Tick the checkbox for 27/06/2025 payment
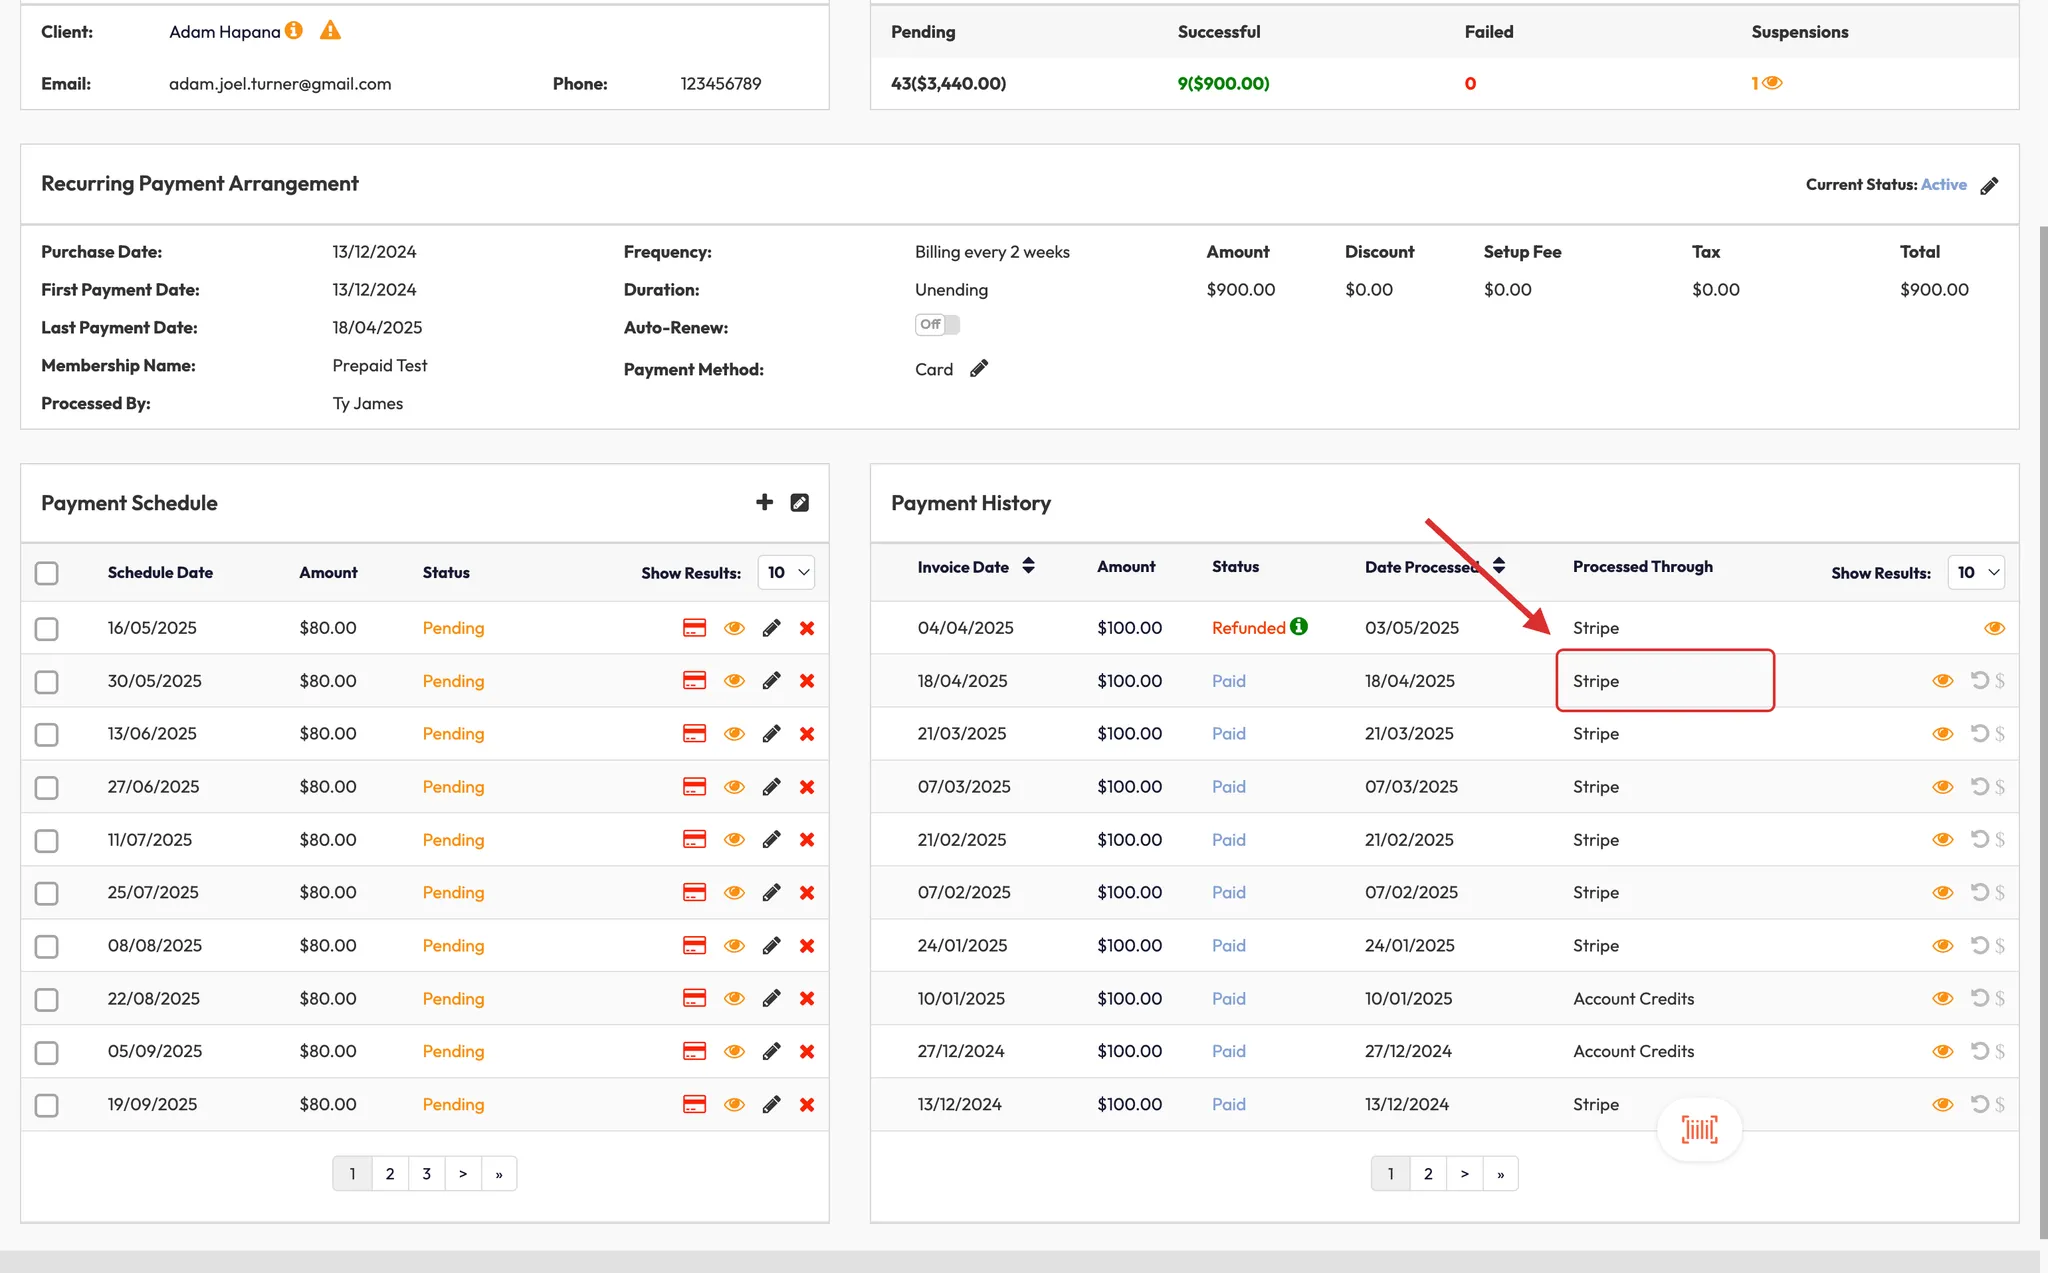 click(x=47, y=787)
